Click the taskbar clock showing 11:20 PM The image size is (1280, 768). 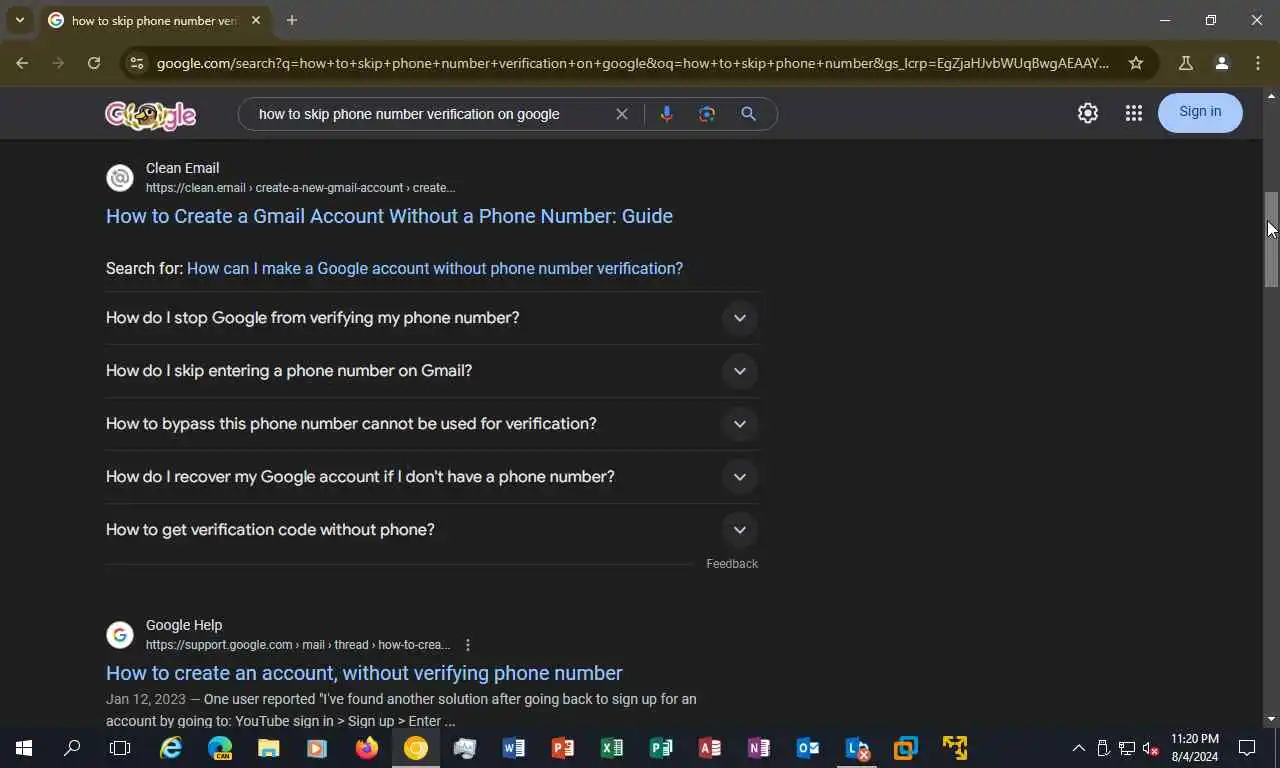coord(1194,748)
